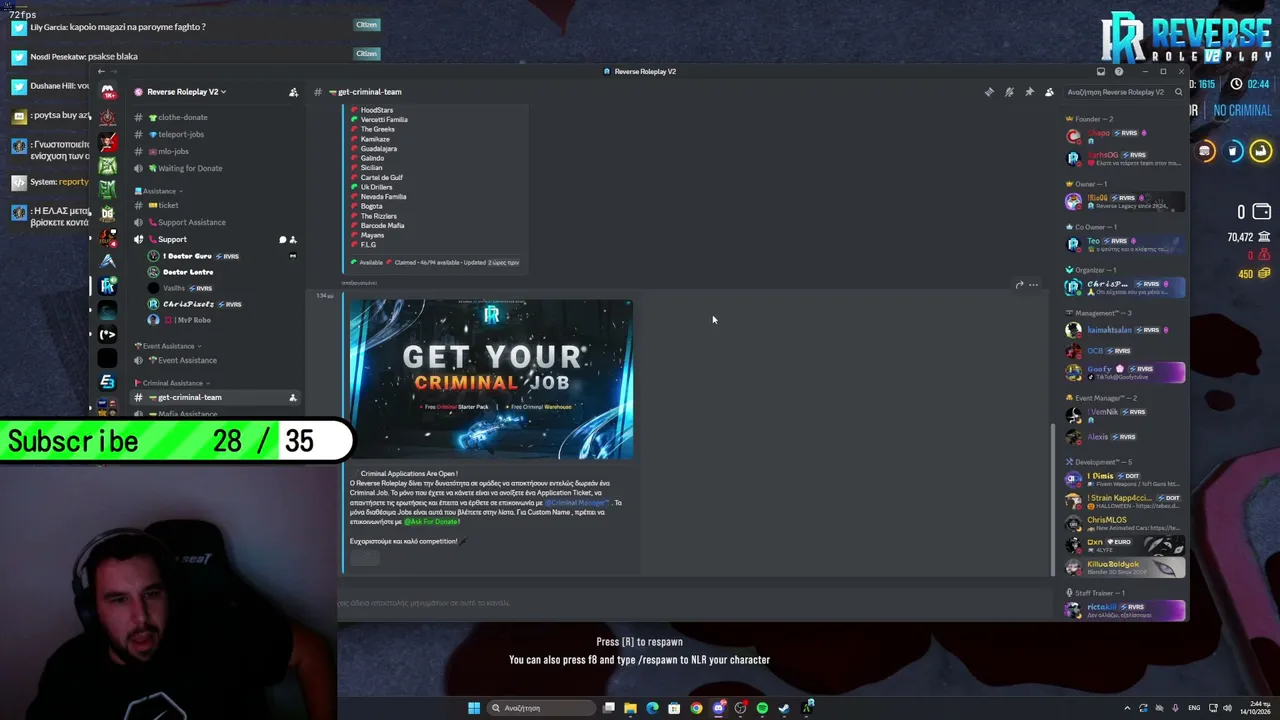Open the Threads icon in channel header
The image size is (1280, 720).
(x=989, y=92)
